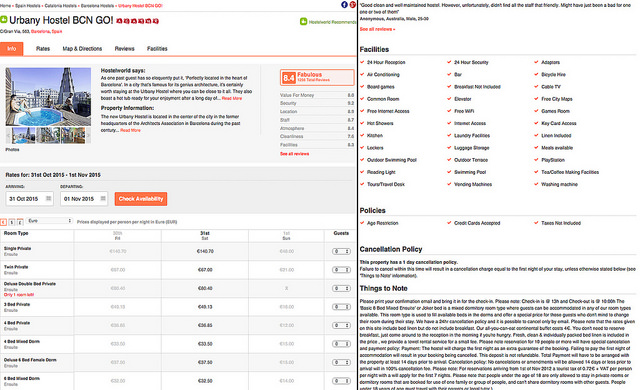Click the Departing date field showing 01 Nov 2015
Screen dimensions: 640x390
coord(84,199)
